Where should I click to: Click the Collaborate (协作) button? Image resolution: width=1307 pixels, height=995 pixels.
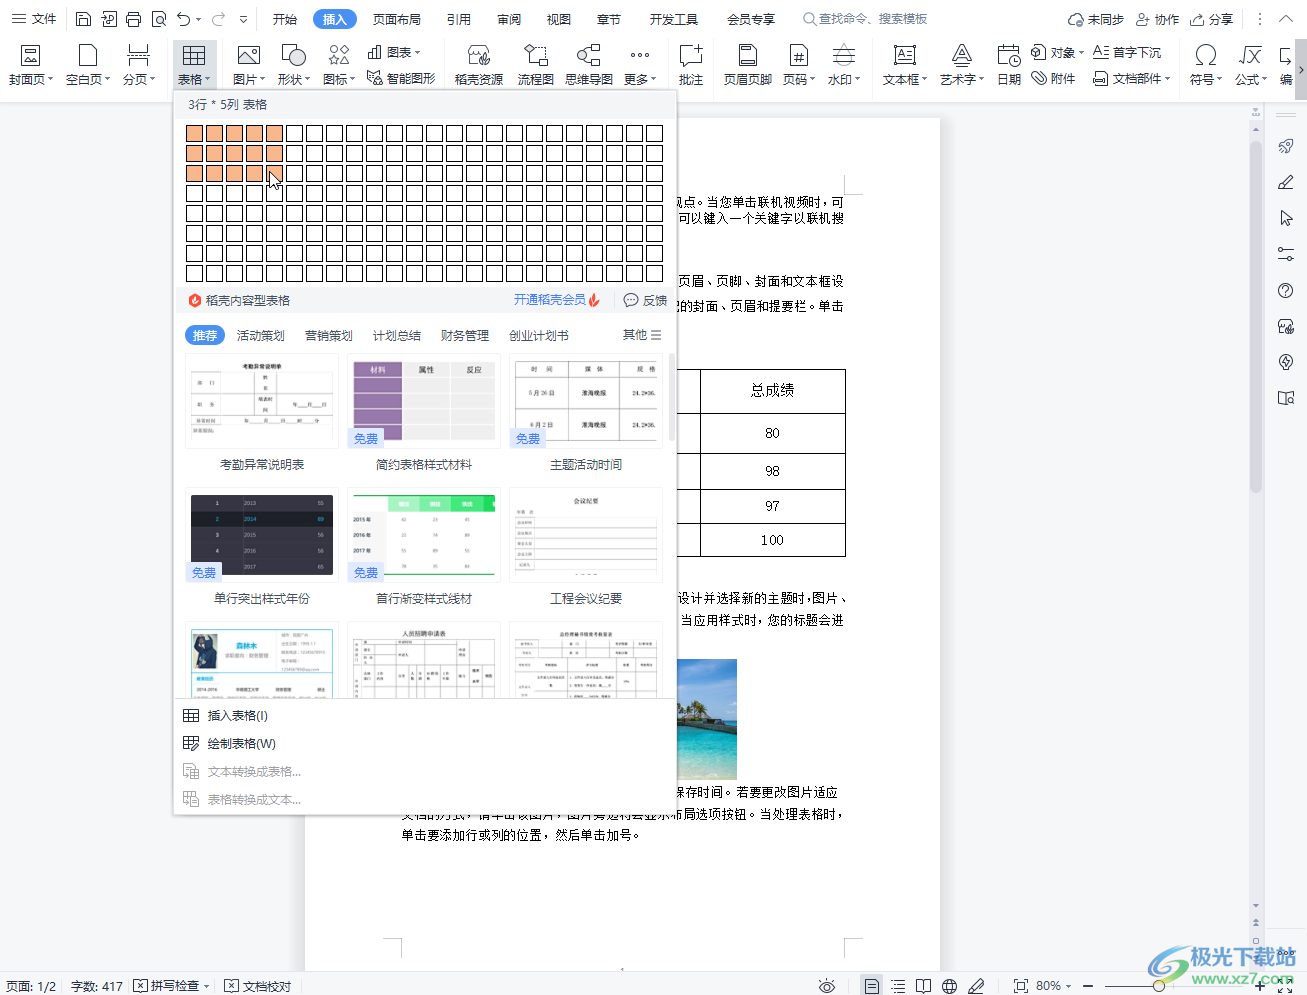pyautogui.click(x=1157, y=19)
